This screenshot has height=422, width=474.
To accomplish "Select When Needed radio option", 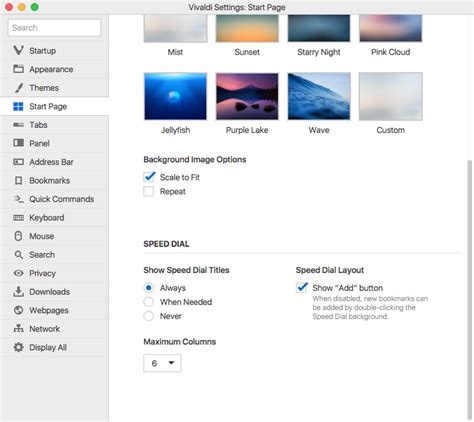I will click(149, 302).
